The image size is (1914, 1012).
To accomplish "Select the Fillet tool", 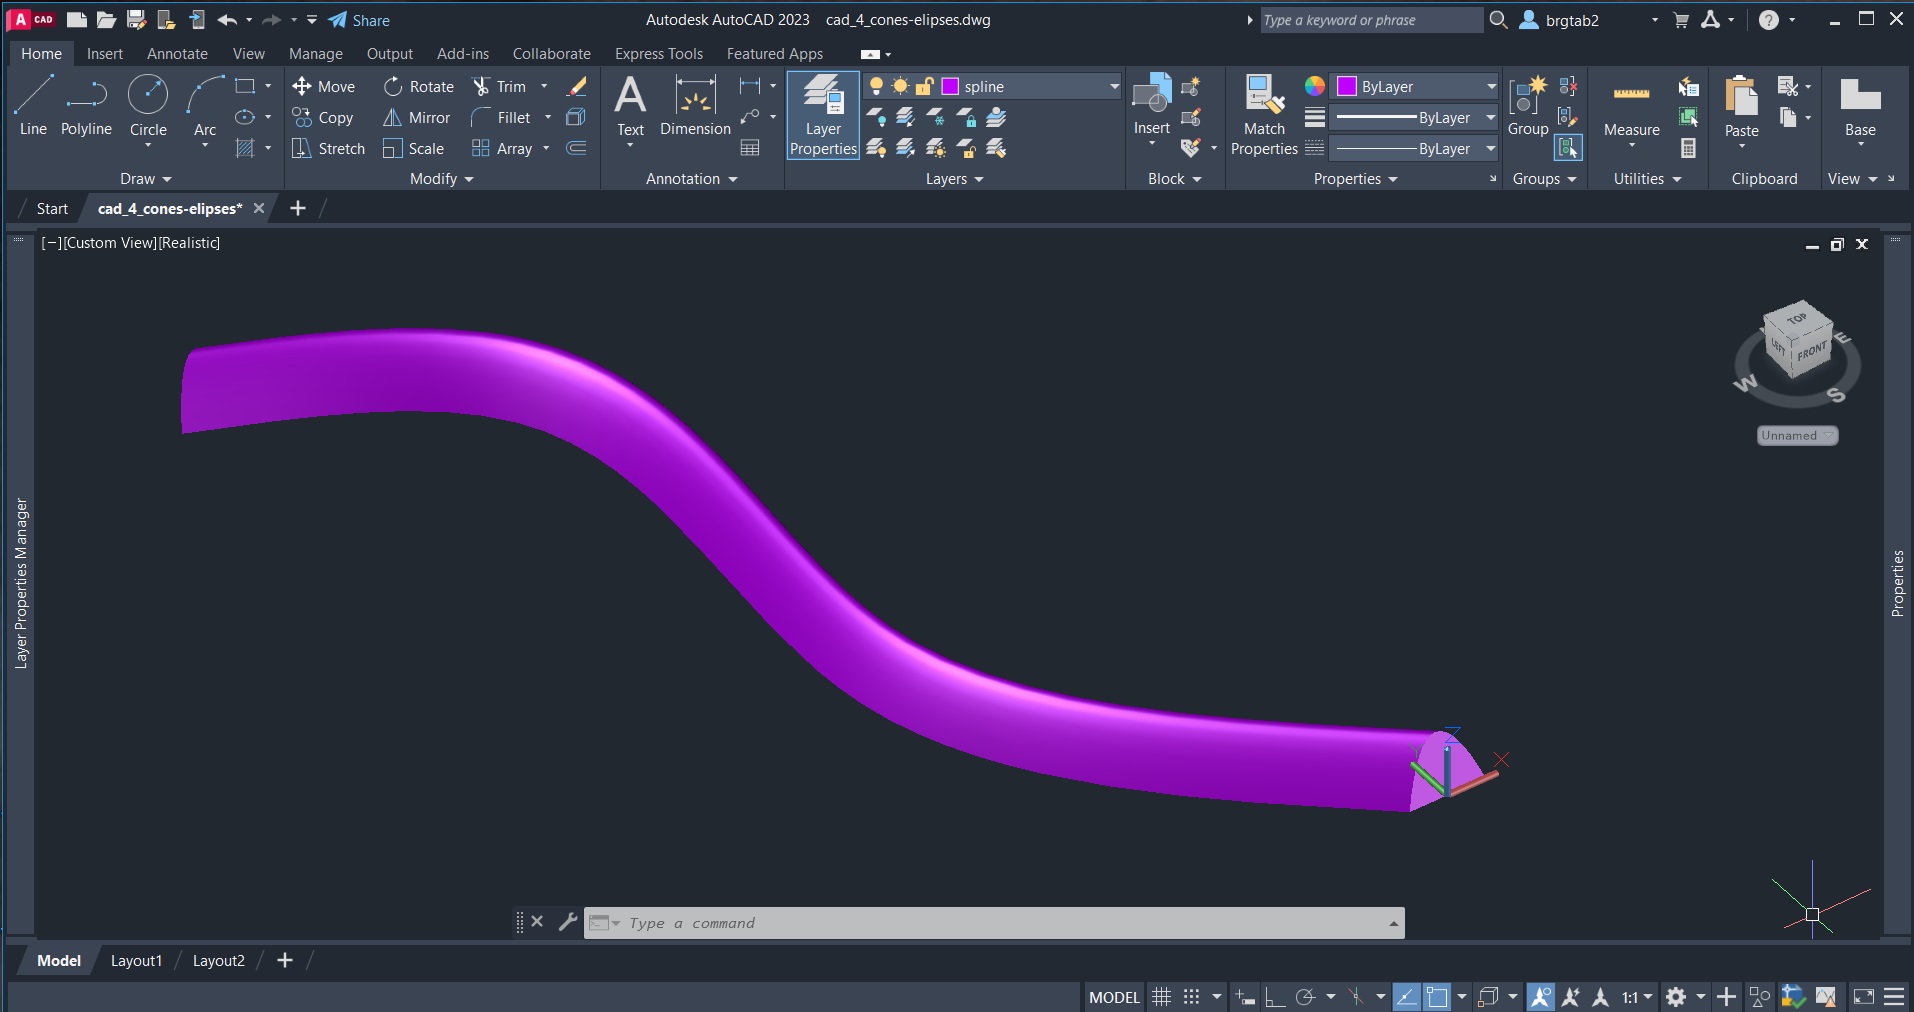I will tap(501, 118).
